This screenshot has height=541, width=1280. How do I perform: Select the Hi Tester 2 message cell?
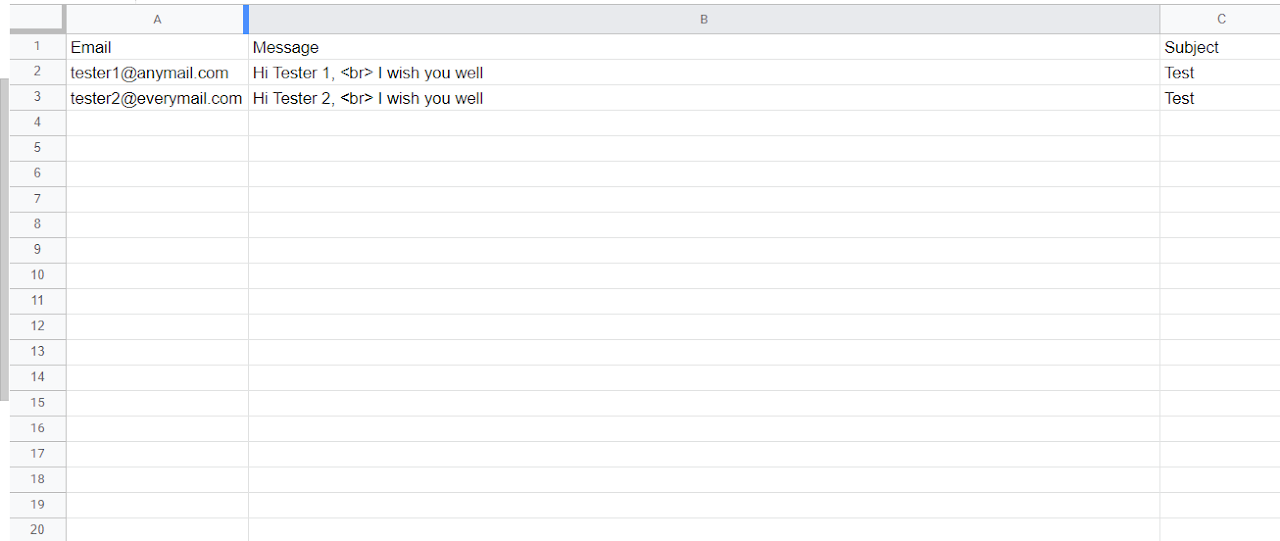click(x=704, y=98)
